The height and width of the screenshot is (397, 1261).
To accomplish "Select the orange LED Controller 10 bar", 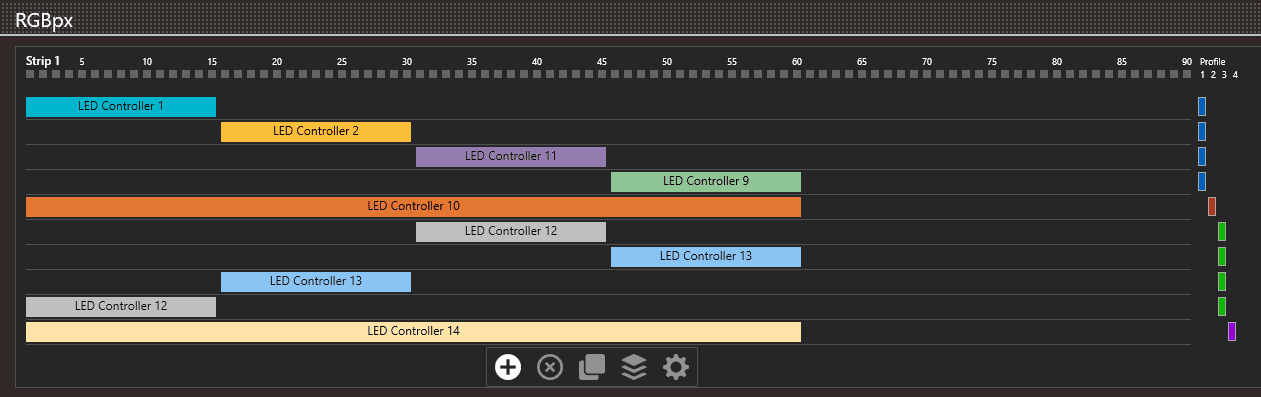I will (x=413, y=206).
